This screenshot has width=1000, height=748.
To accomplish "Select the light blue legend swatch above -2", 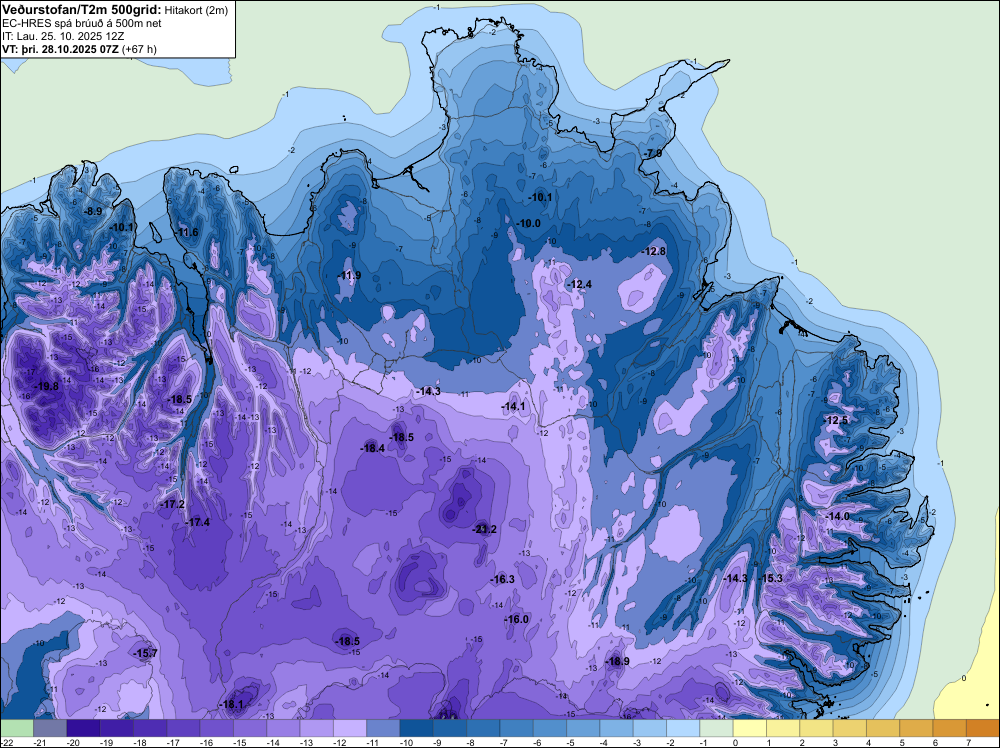I will point(683,728).
